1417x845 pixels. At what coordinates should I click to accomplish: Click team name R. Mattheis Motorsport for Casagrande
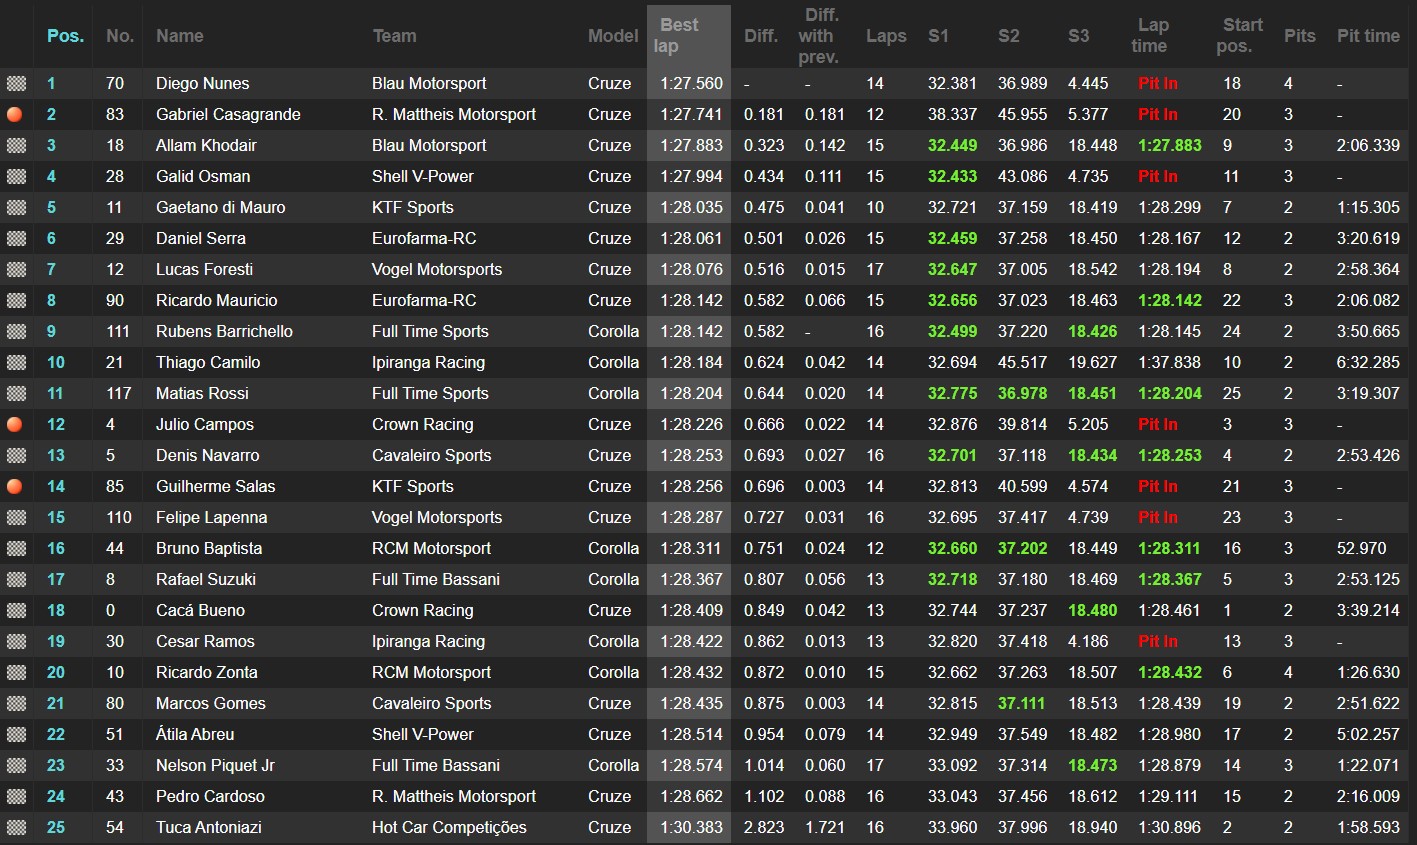(x=454, y=114)
